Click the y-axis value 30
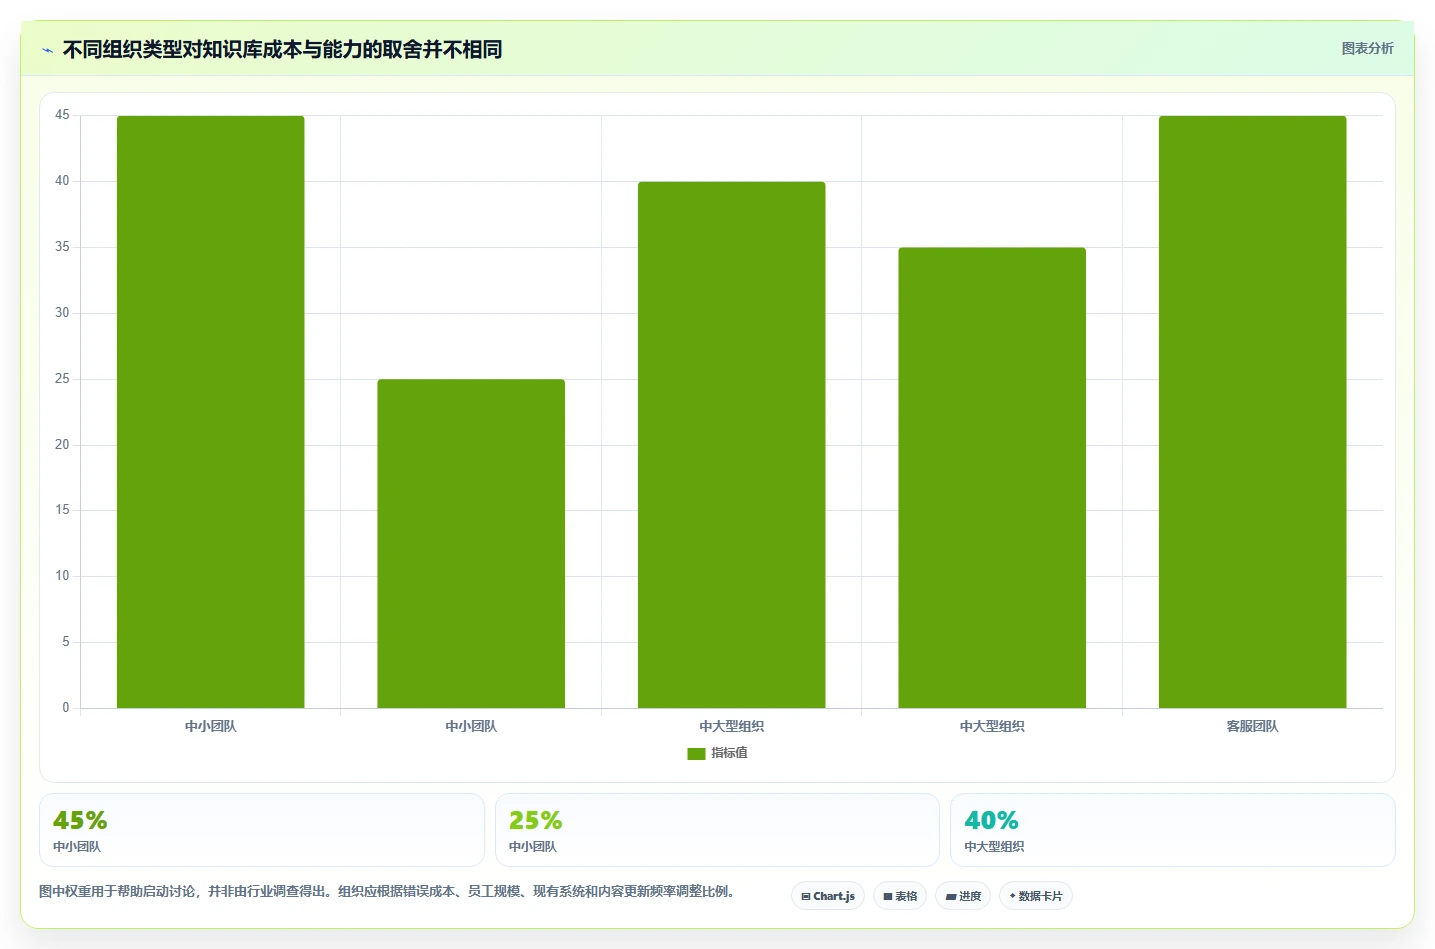Viewport: 1435px width, 949px height. click(x=62, y=313)
